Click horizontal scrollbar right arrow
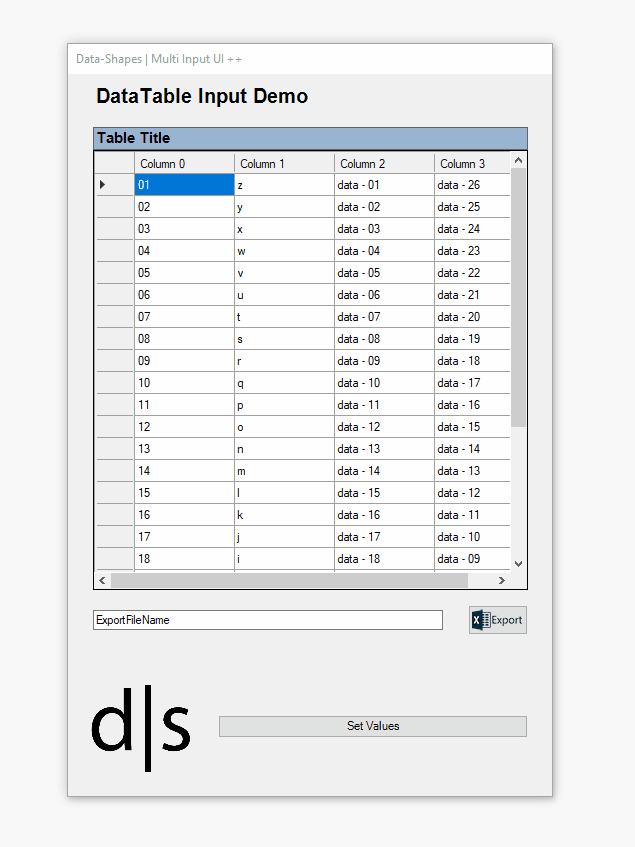Viewport: 635px width, 847px height. [x=502, y=580]
